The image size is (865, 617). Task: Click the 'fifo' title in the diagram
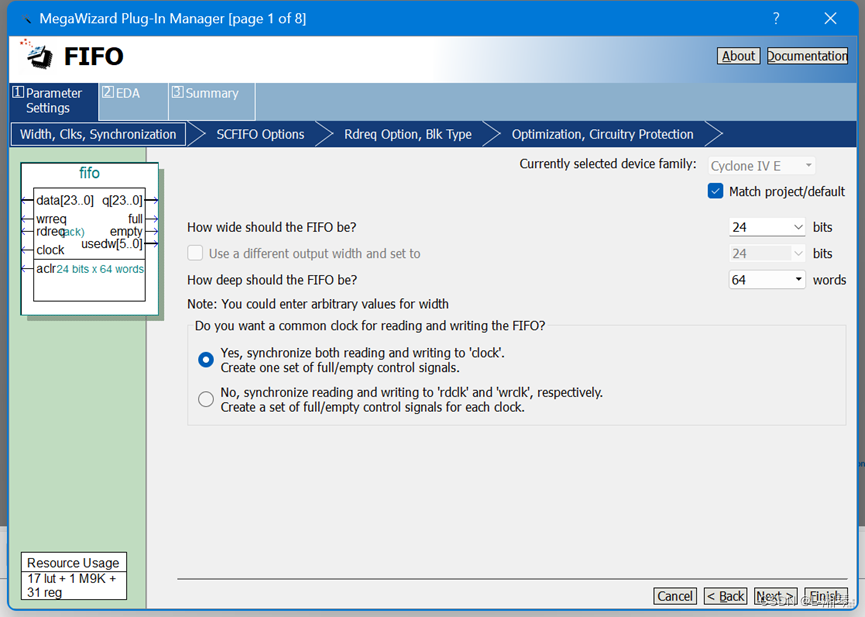pyautogui.click(x=89, y=173)
